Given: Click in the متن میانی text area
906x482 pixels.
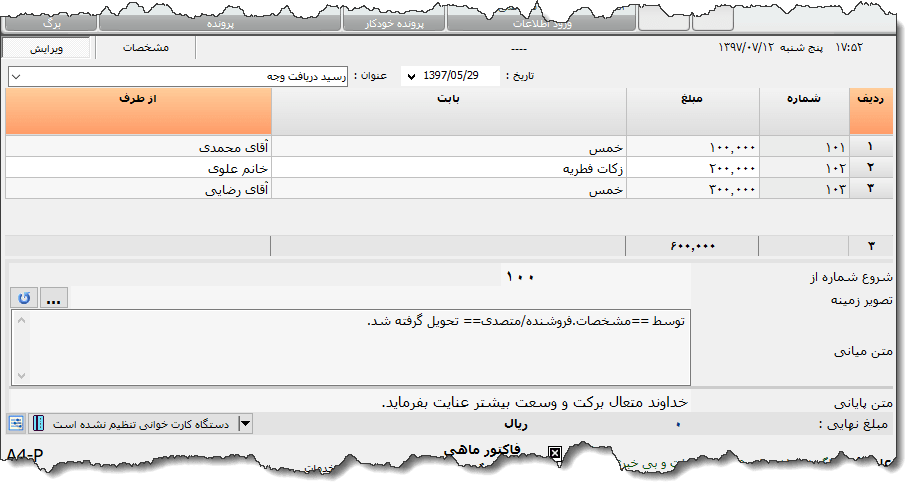Looking at the screenshot, I should click(x=351, y=347).
